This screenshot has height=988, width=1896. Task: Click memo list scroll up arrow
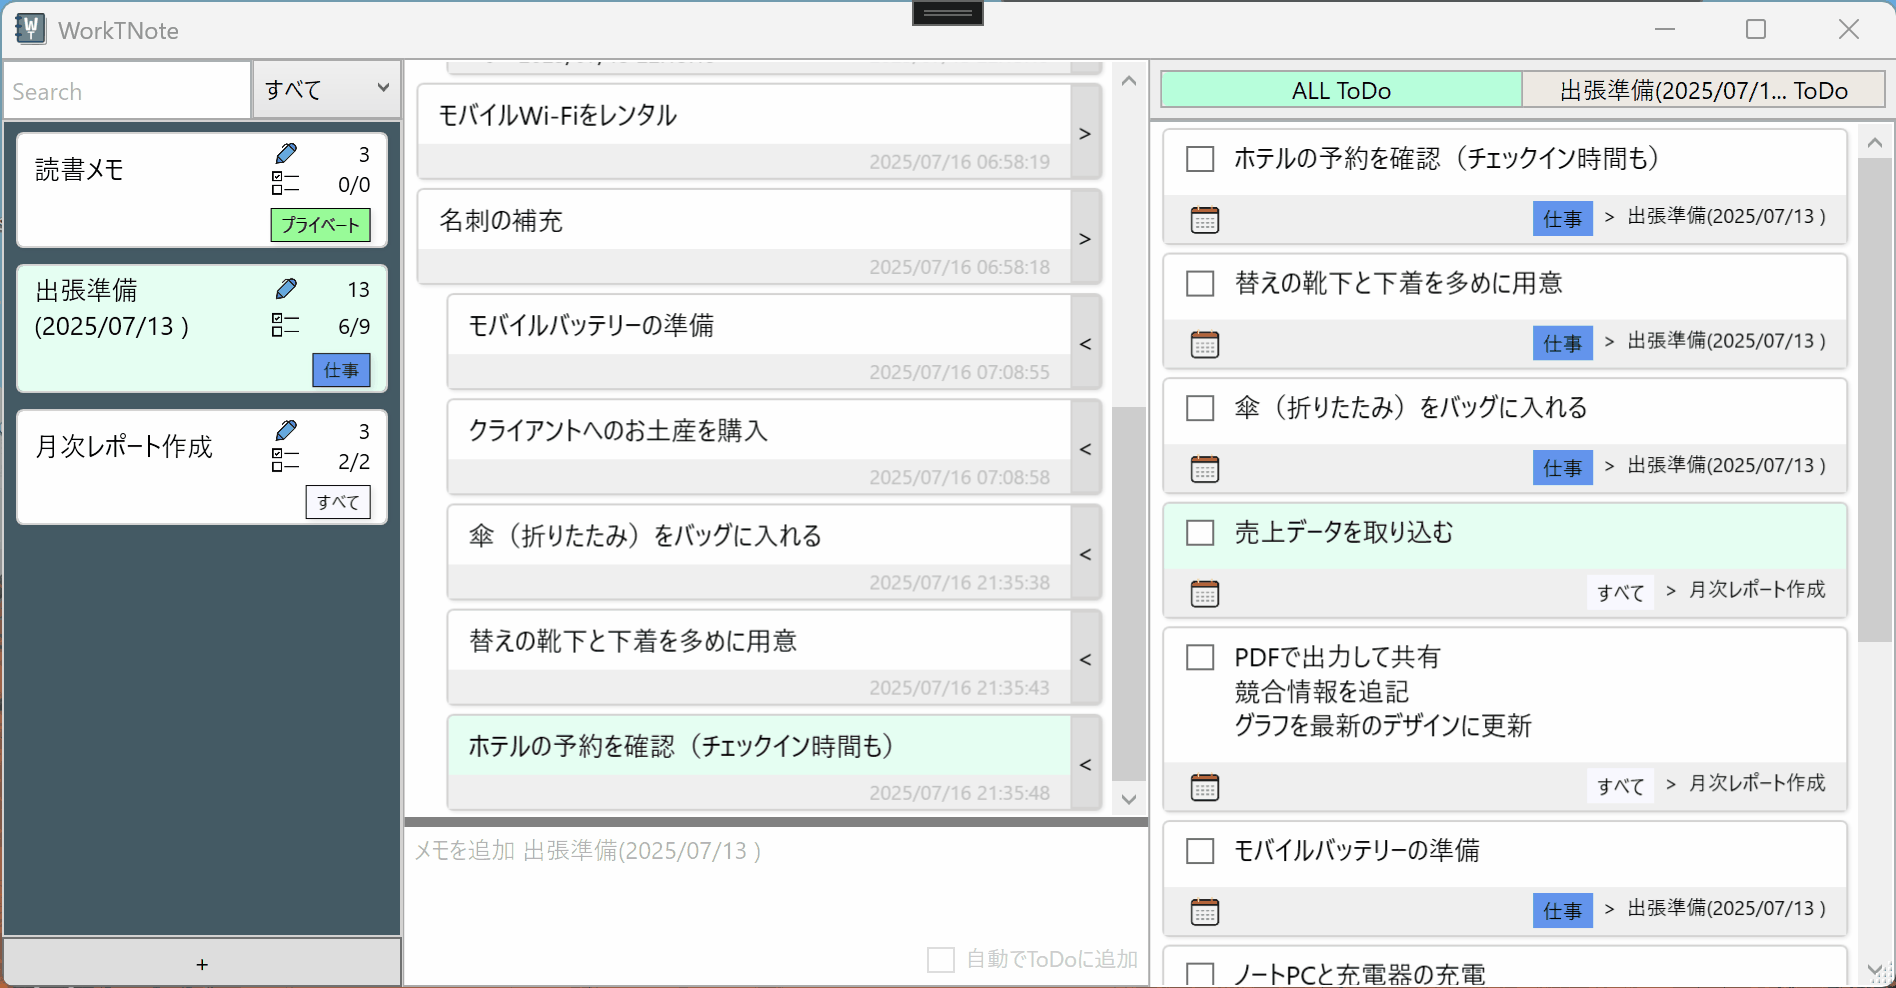[x=1129, y=81]
